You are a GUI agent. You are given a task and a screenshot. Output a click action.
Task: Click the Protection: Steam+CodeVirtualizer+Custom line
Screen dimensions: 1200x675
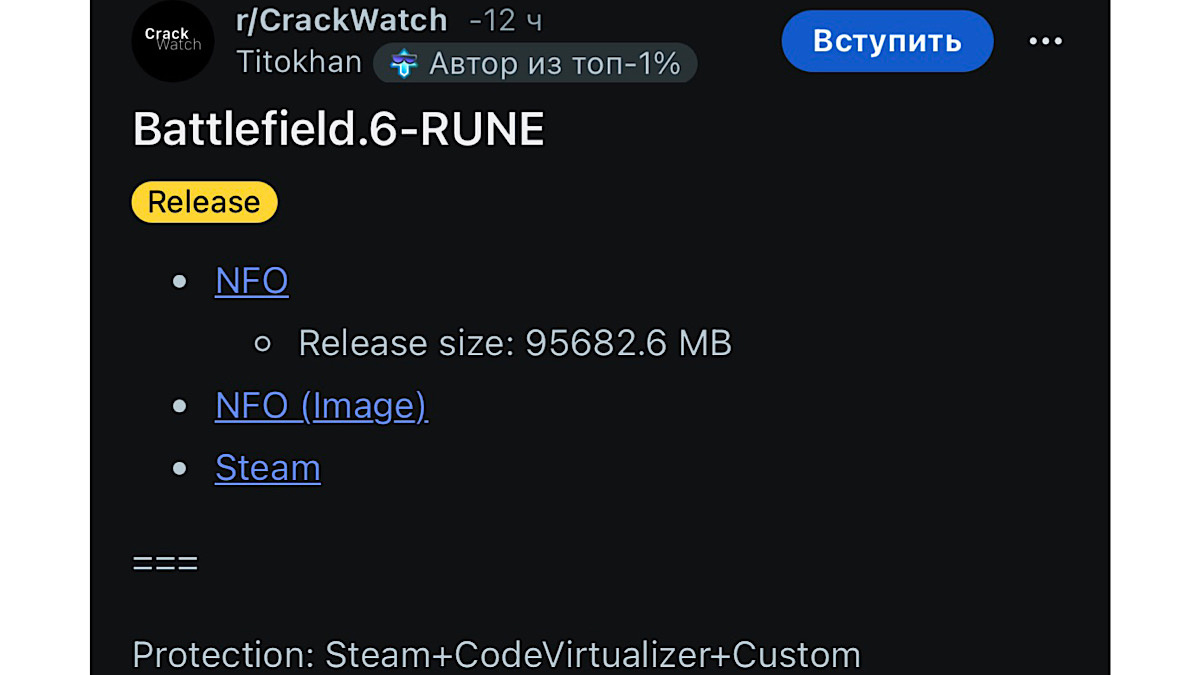click(497, 655)
